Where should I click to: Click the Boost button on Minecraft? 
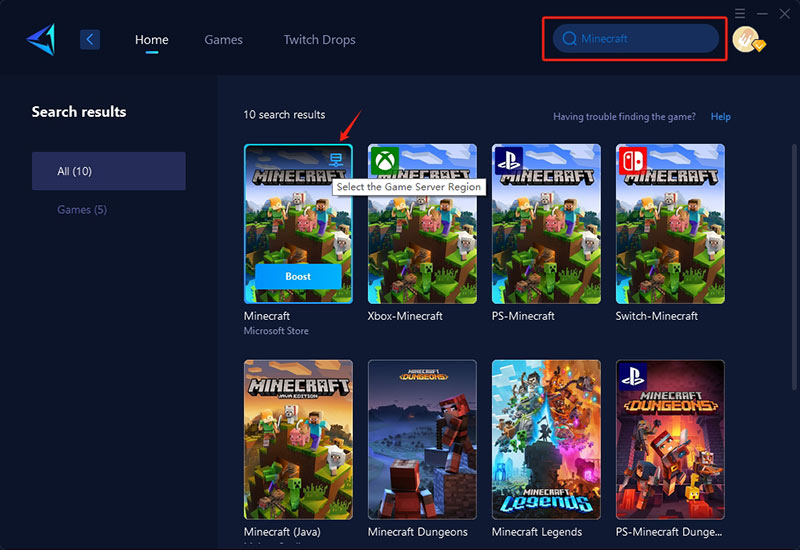tap(298, 277)
